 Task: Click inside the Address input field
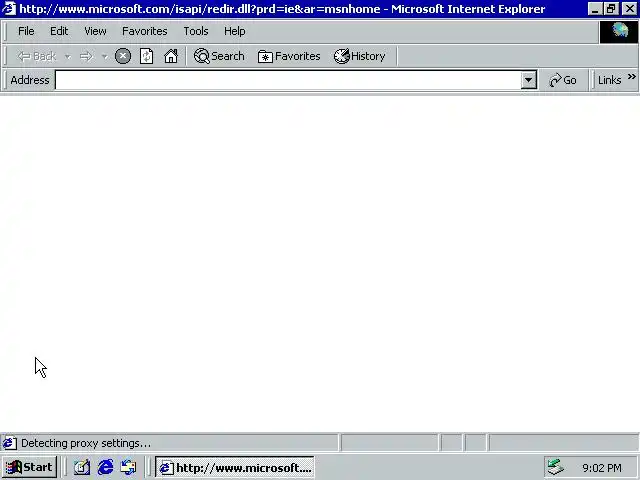pyautogui.click(x=288, y=80)
